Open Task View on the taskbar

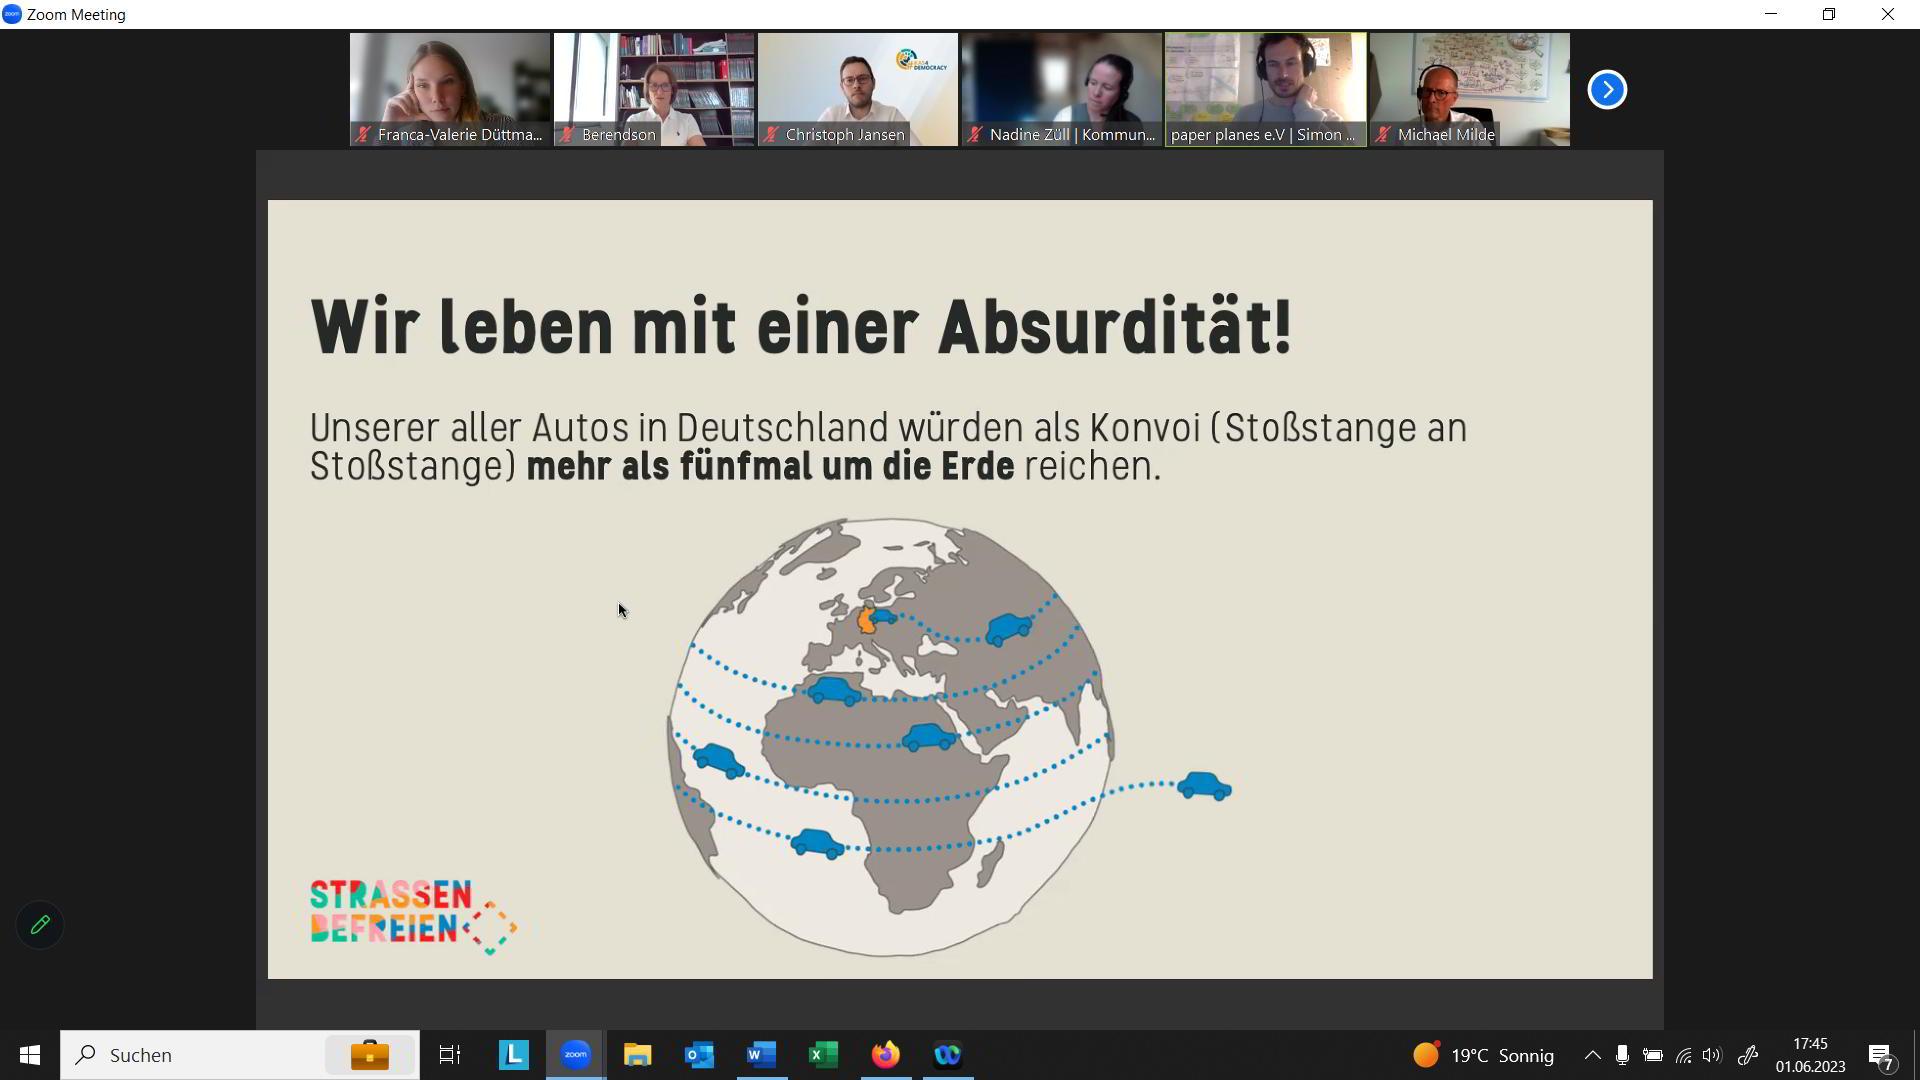pos(450,1055)
